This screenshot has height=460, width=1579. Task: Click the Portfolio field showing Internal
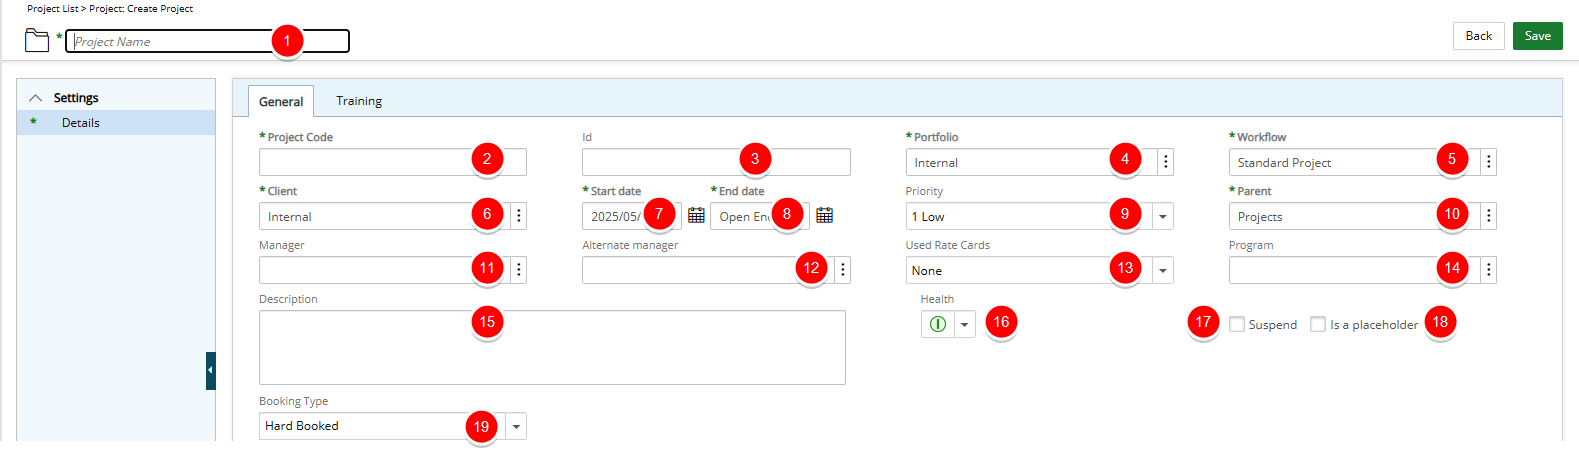pyautogui.click(x=1031, y=162)
